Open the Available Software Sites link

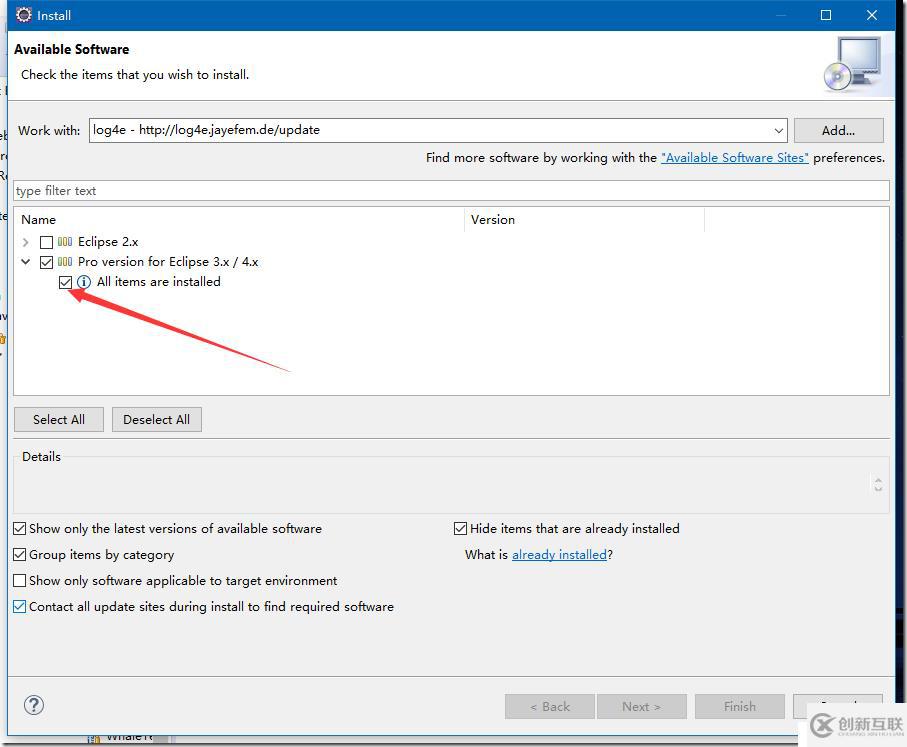(735, 157)
